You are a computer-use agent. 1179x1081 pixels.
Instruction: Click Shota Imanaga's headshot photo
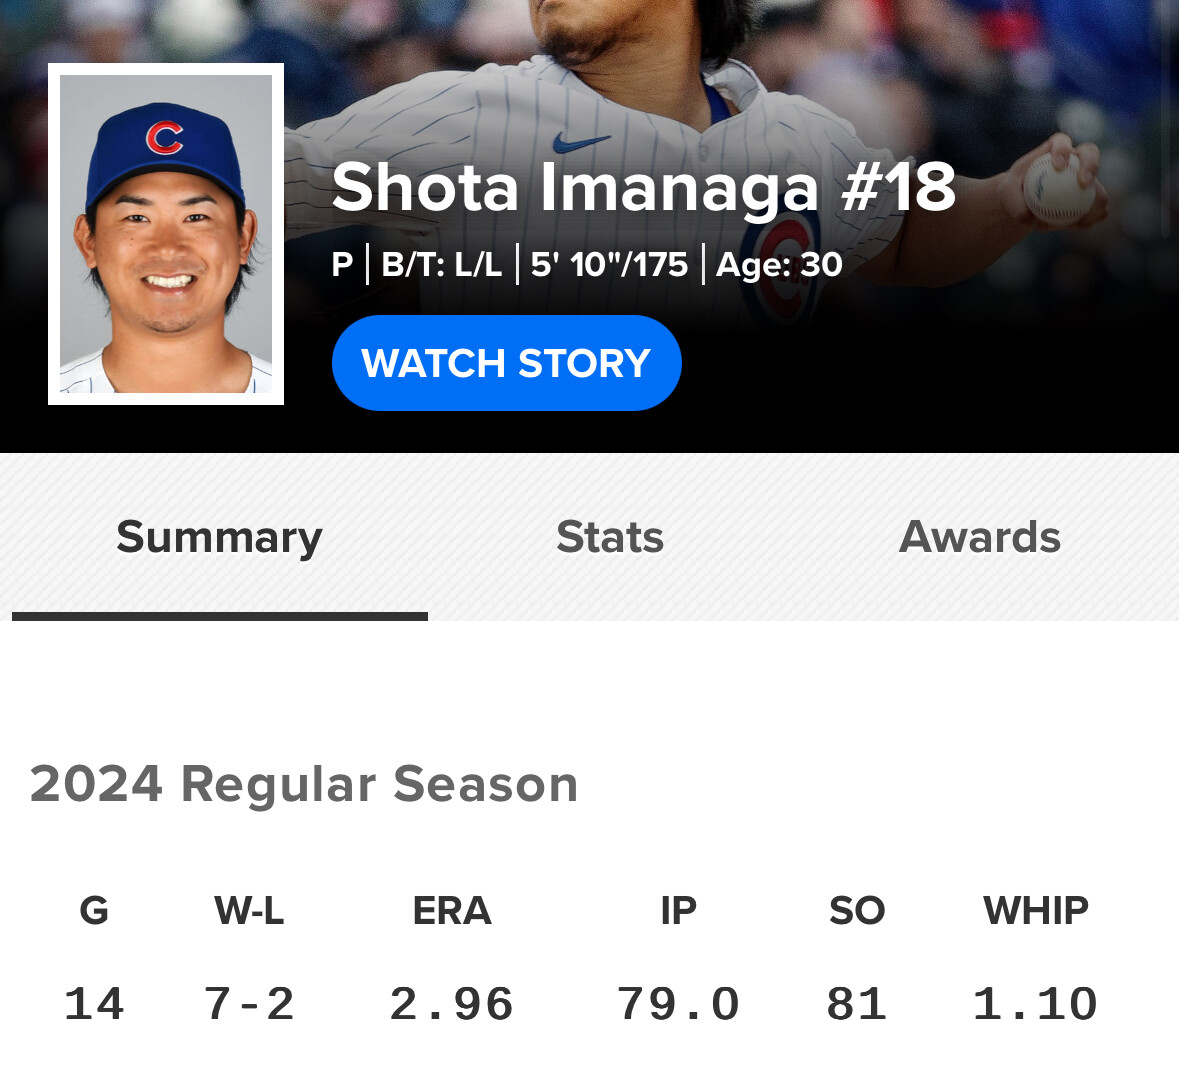pos(166,234)
